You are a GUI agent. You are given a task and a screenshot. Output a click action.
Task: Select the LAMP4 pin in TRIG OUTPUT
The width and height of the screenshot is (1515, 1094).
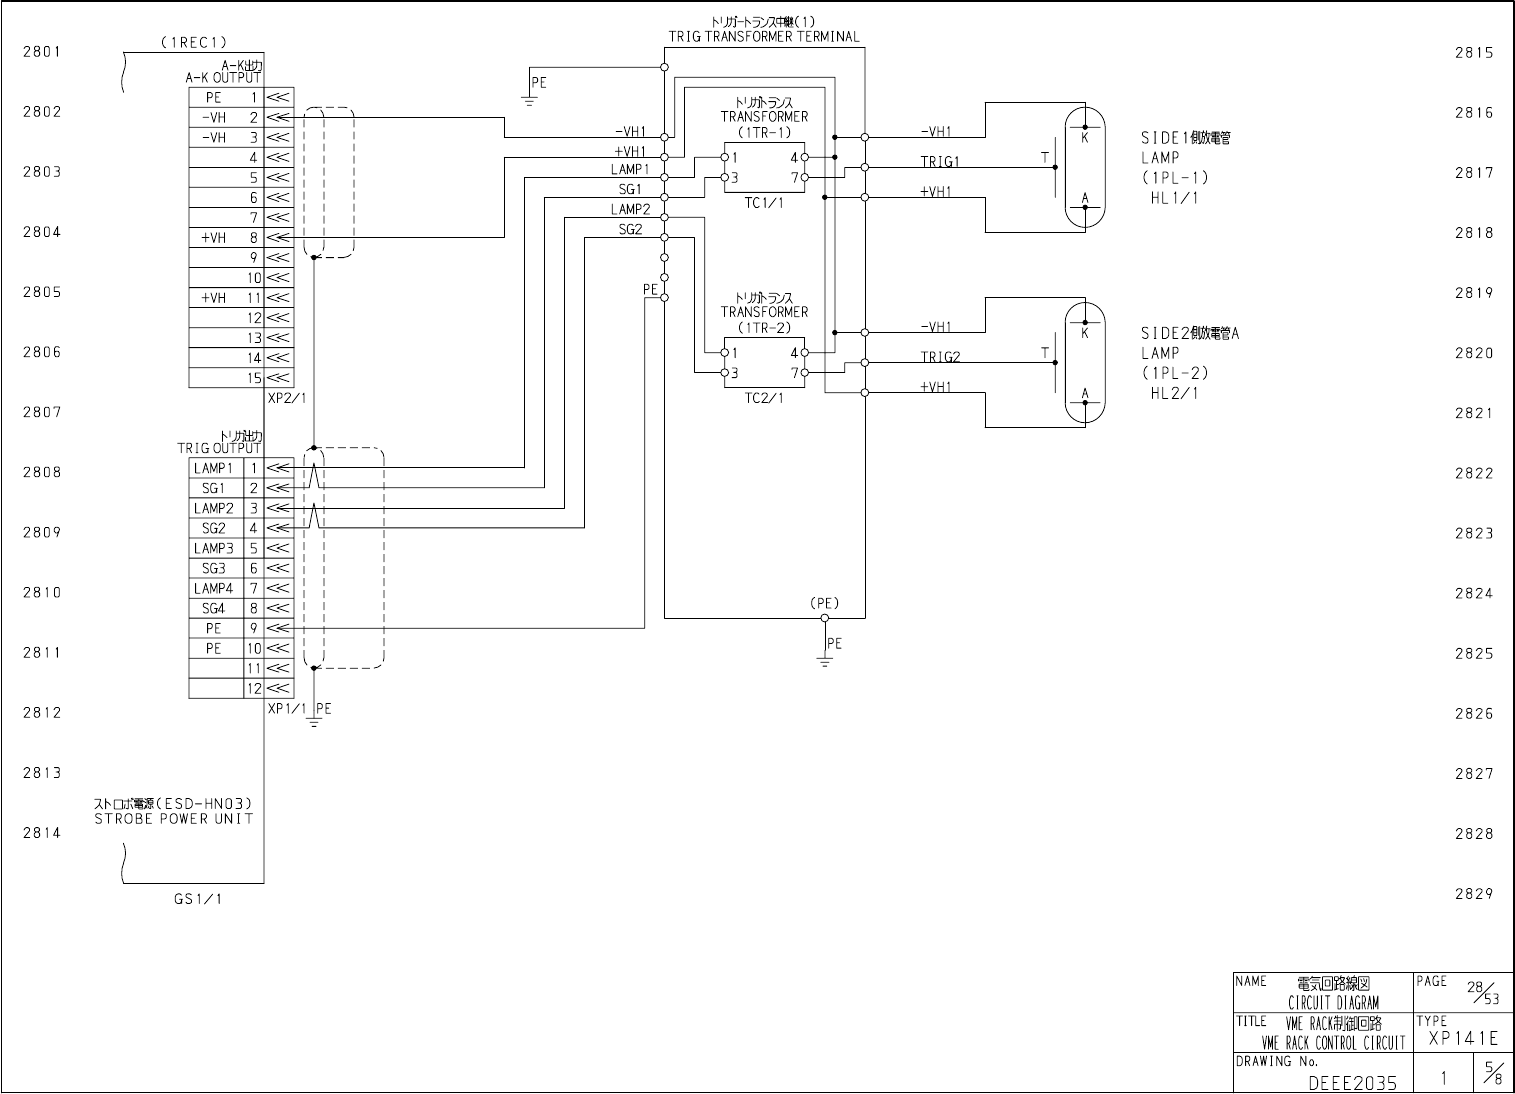tap(213, 588)
